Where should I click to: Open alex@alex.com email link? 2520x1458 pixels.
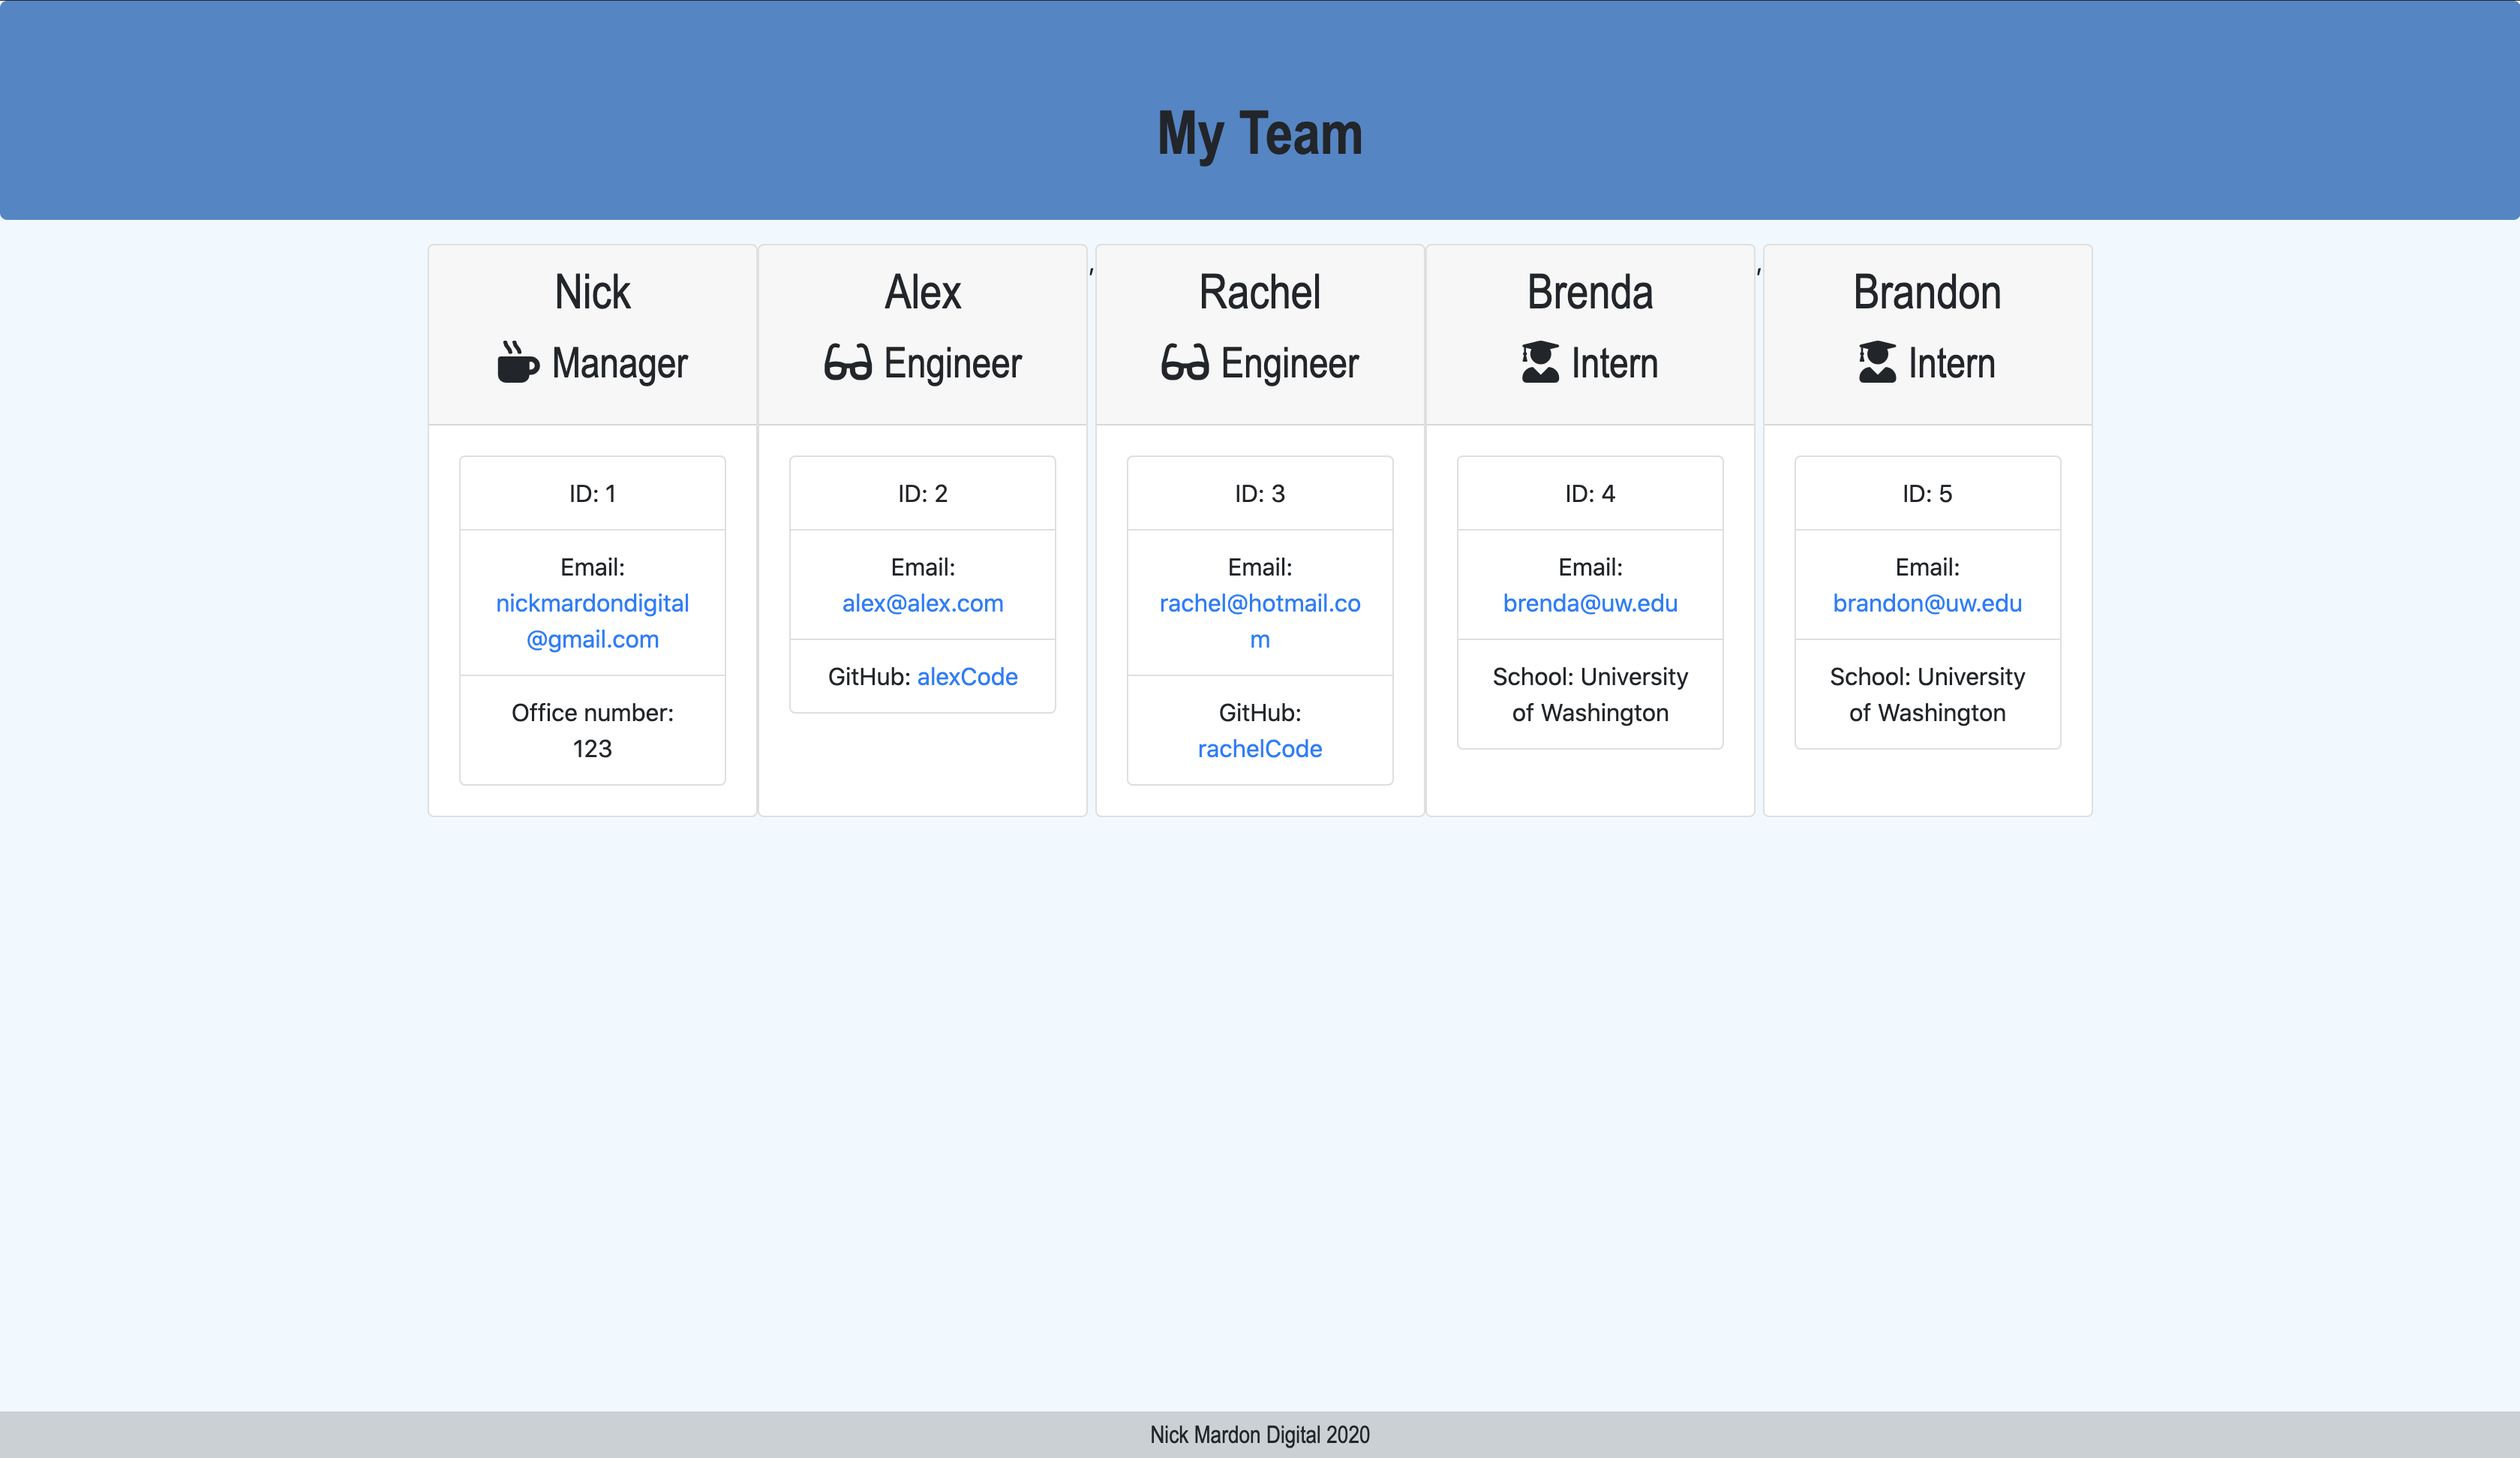(921, 603)
